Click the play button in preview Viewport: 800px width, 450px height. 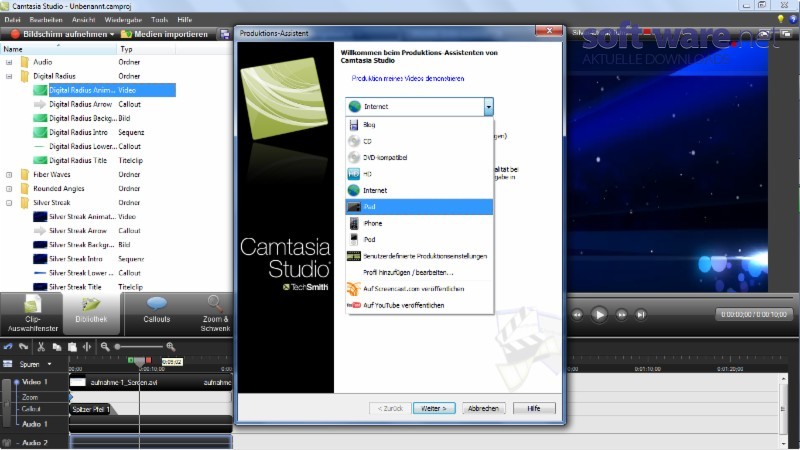pos(599,314)
